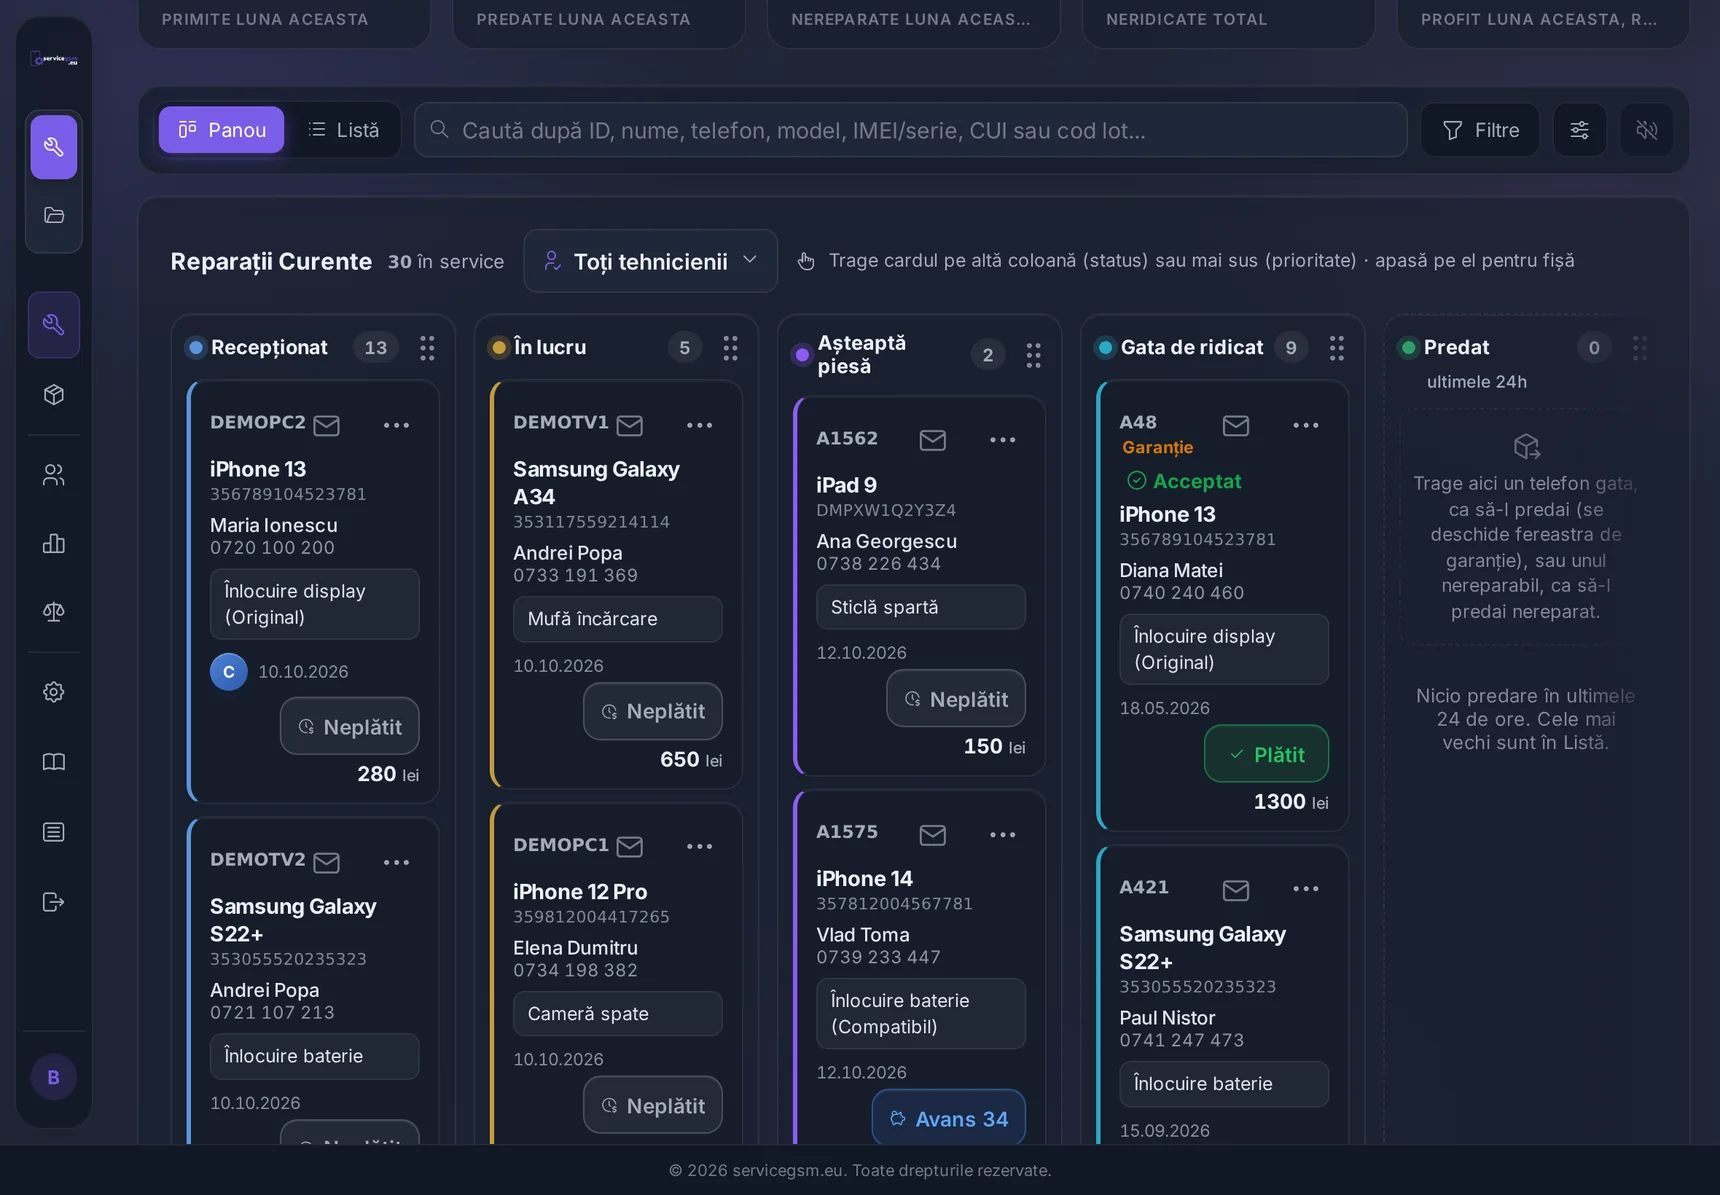The height and width of the screenshot is (1195, 1720).
Task: Open the three-dot menu on card A421
Action: (1305, 889)
